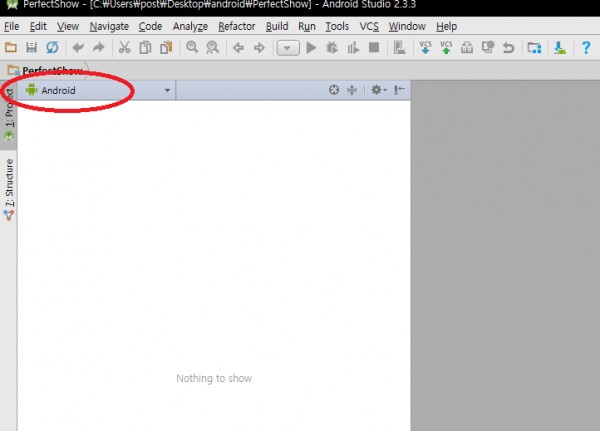Open the Project Structure icon
Image resolution: width=600 pixels, height=431 pixels.
534,48
